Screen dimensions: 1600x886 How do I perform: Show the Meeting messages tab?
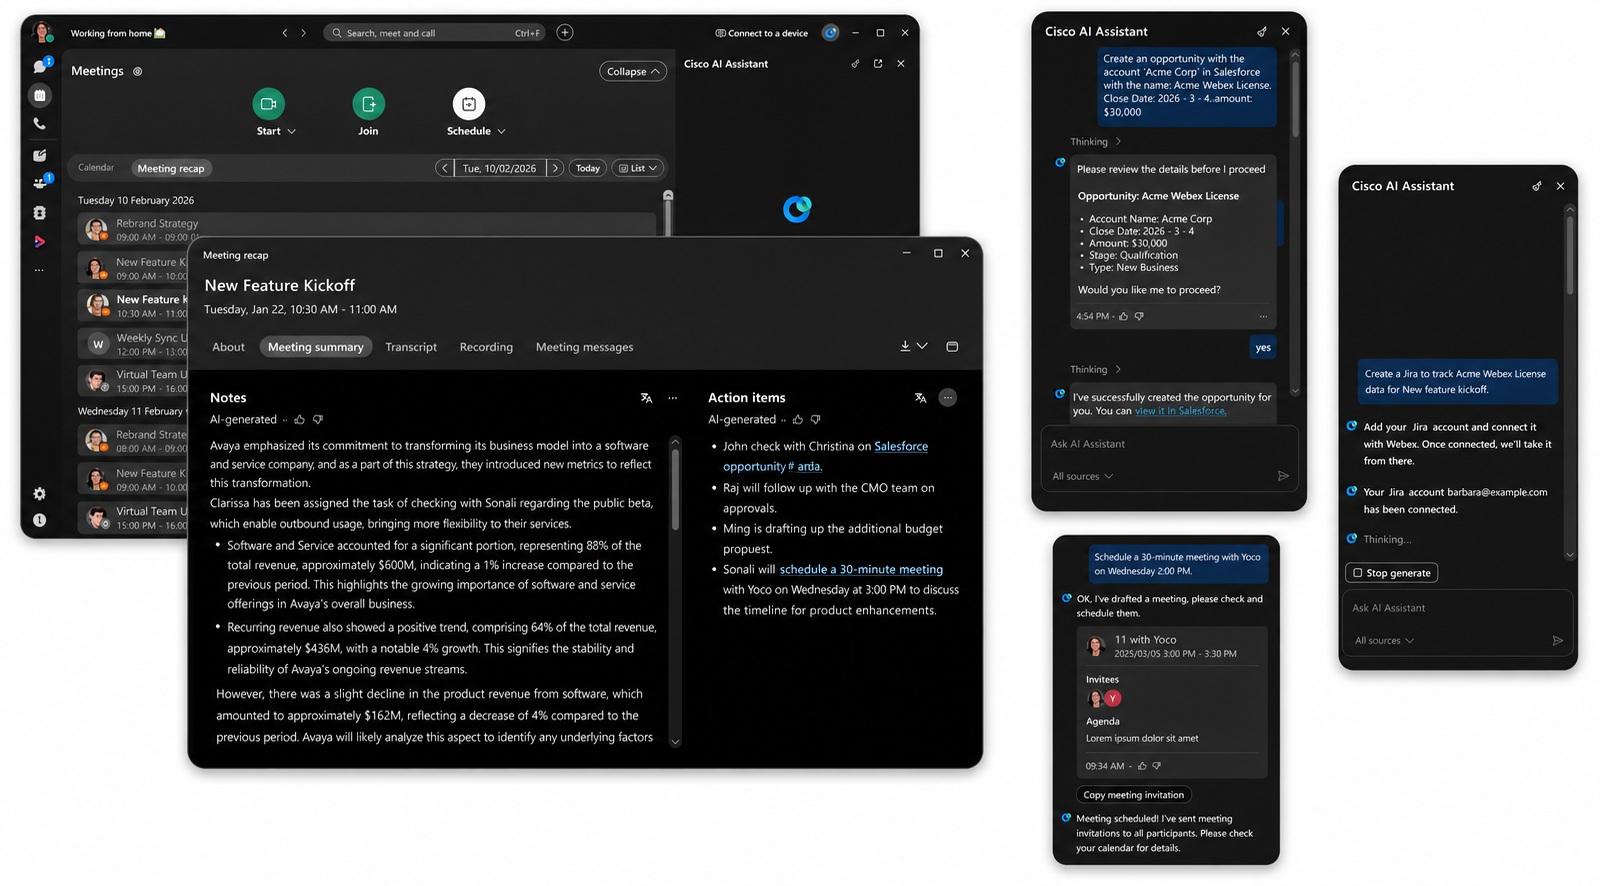(584, 347)
